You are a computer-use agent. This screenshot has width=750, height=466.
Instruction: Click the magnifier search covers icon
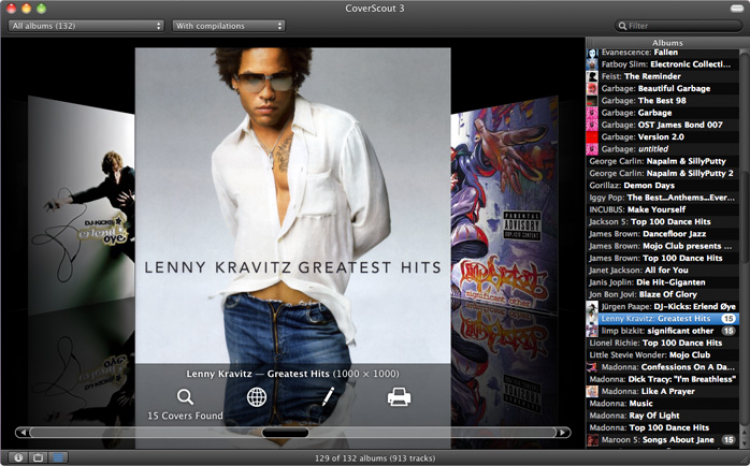[185, 397]
